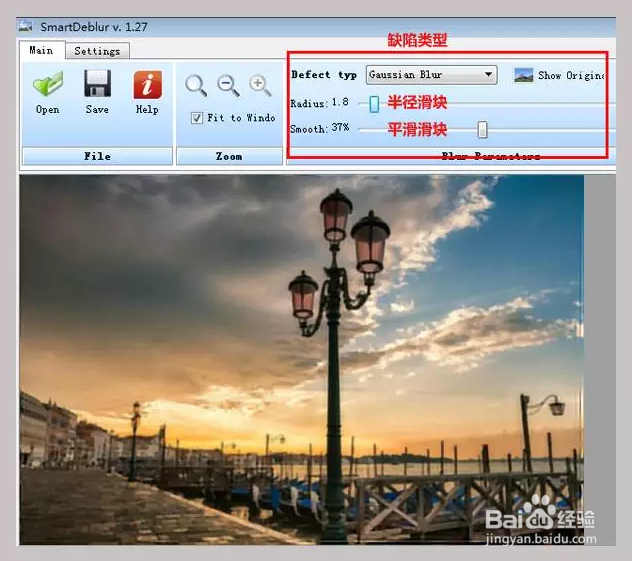The image size is (632, 561).
Task: Switch to the Settings tab
Action: coord(97,51)
